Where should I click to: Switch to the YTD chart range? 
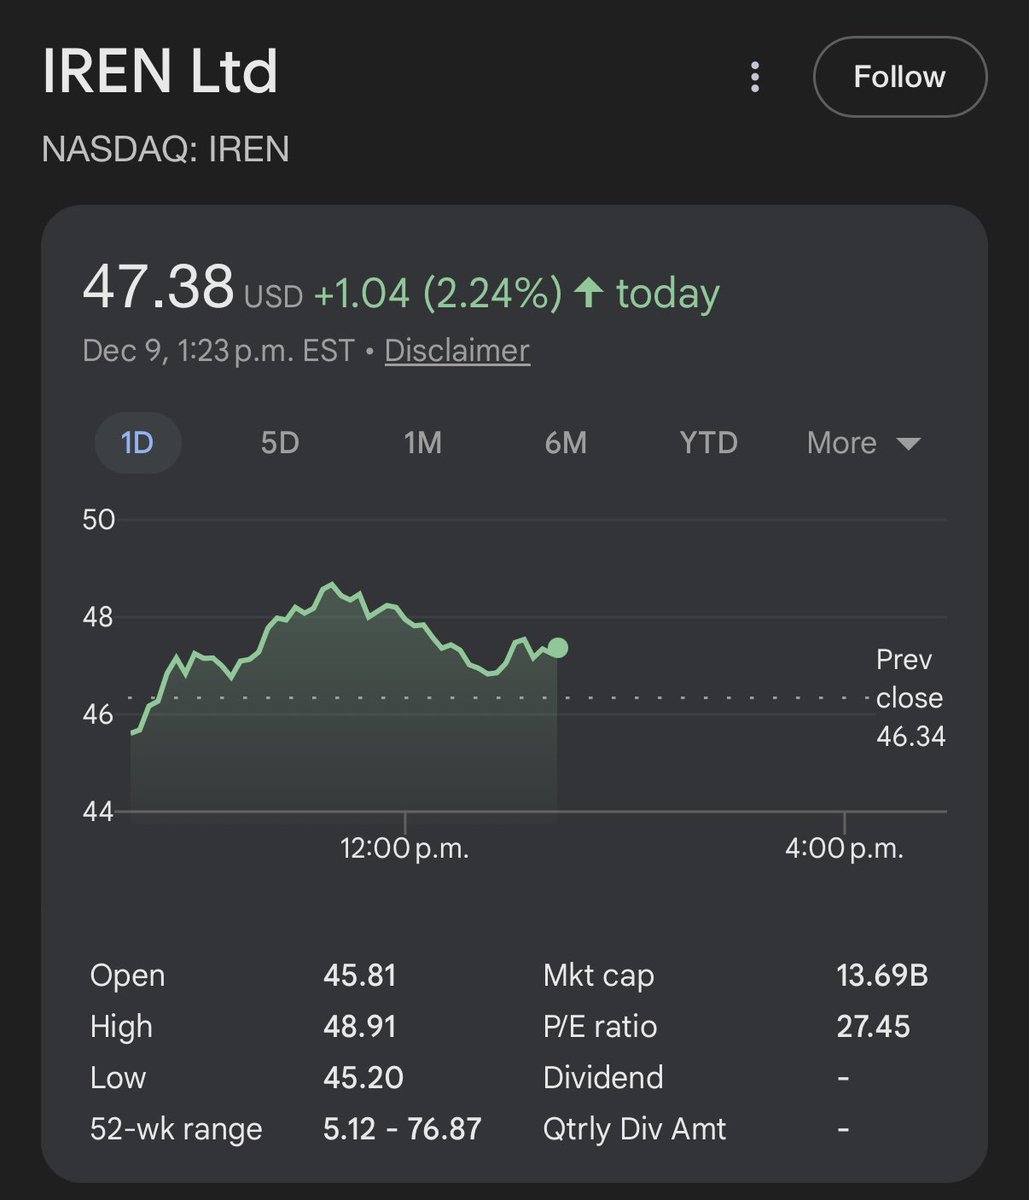tap(709, 442)
